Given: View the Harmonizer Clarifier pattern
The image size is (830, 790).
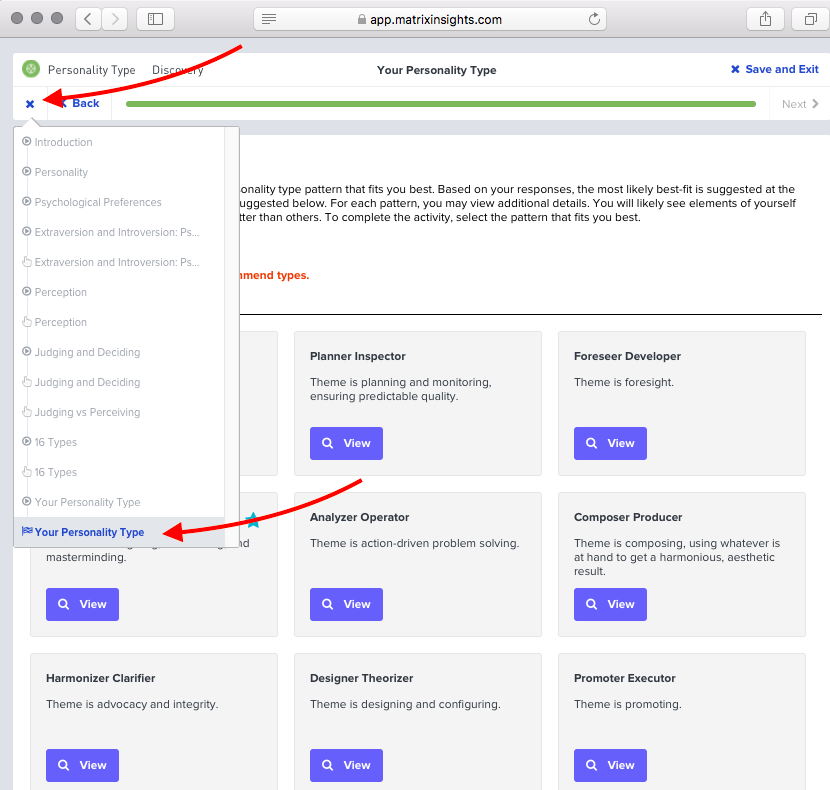Looking at the screenshot, I should click(82, 765).
